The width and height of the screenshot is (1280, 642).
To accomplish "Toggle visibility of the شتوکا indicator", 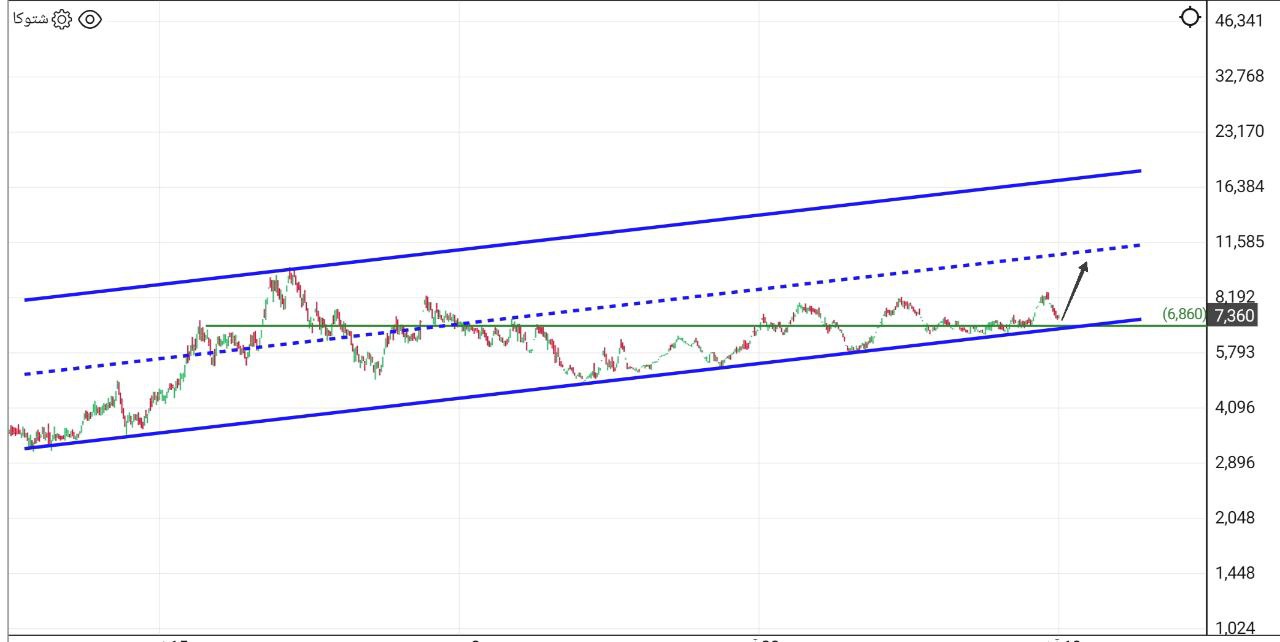I will click(89, 18).
